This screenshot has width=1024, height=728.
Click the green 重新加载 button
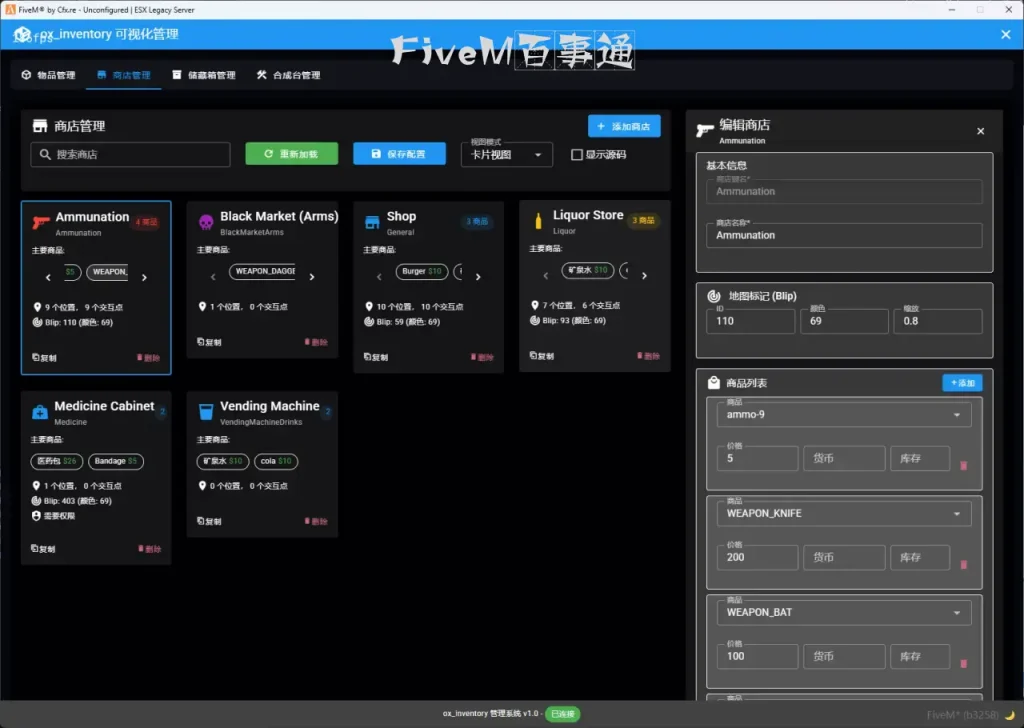[x=292, y=154]
